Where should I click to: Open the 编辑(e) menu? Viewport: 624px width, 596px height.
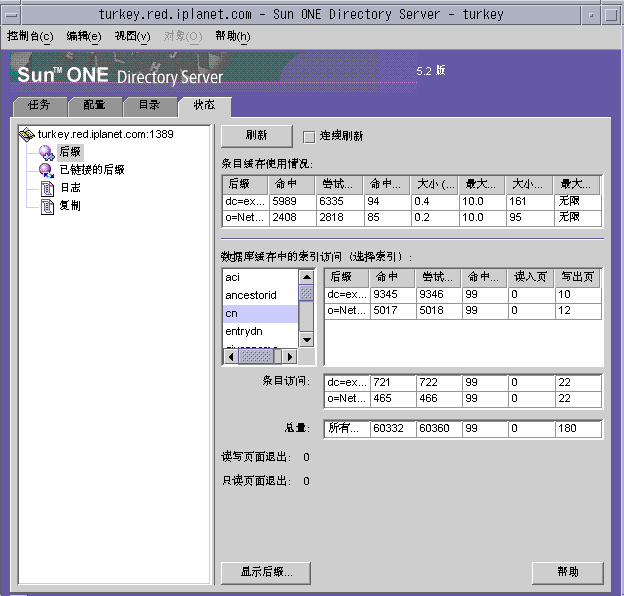click(x=84, y=37)
